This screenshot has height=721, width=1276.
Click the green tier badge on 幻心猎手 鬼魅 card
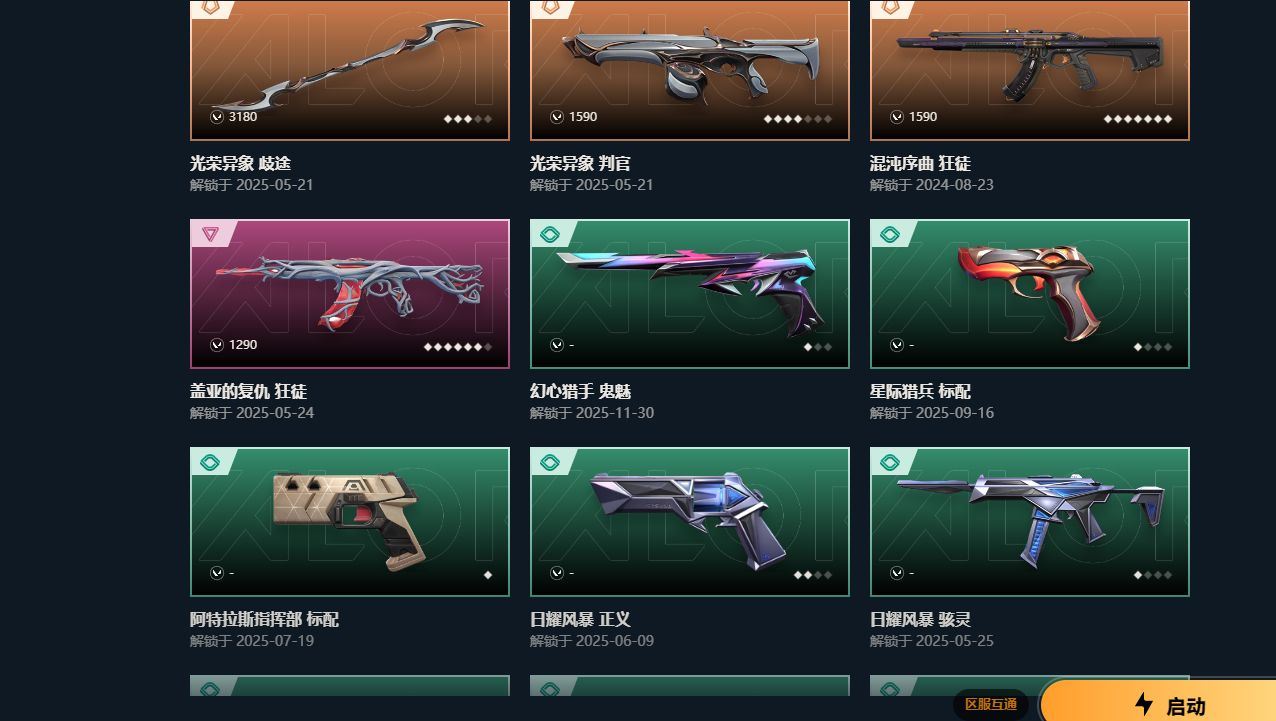[550, 235]
